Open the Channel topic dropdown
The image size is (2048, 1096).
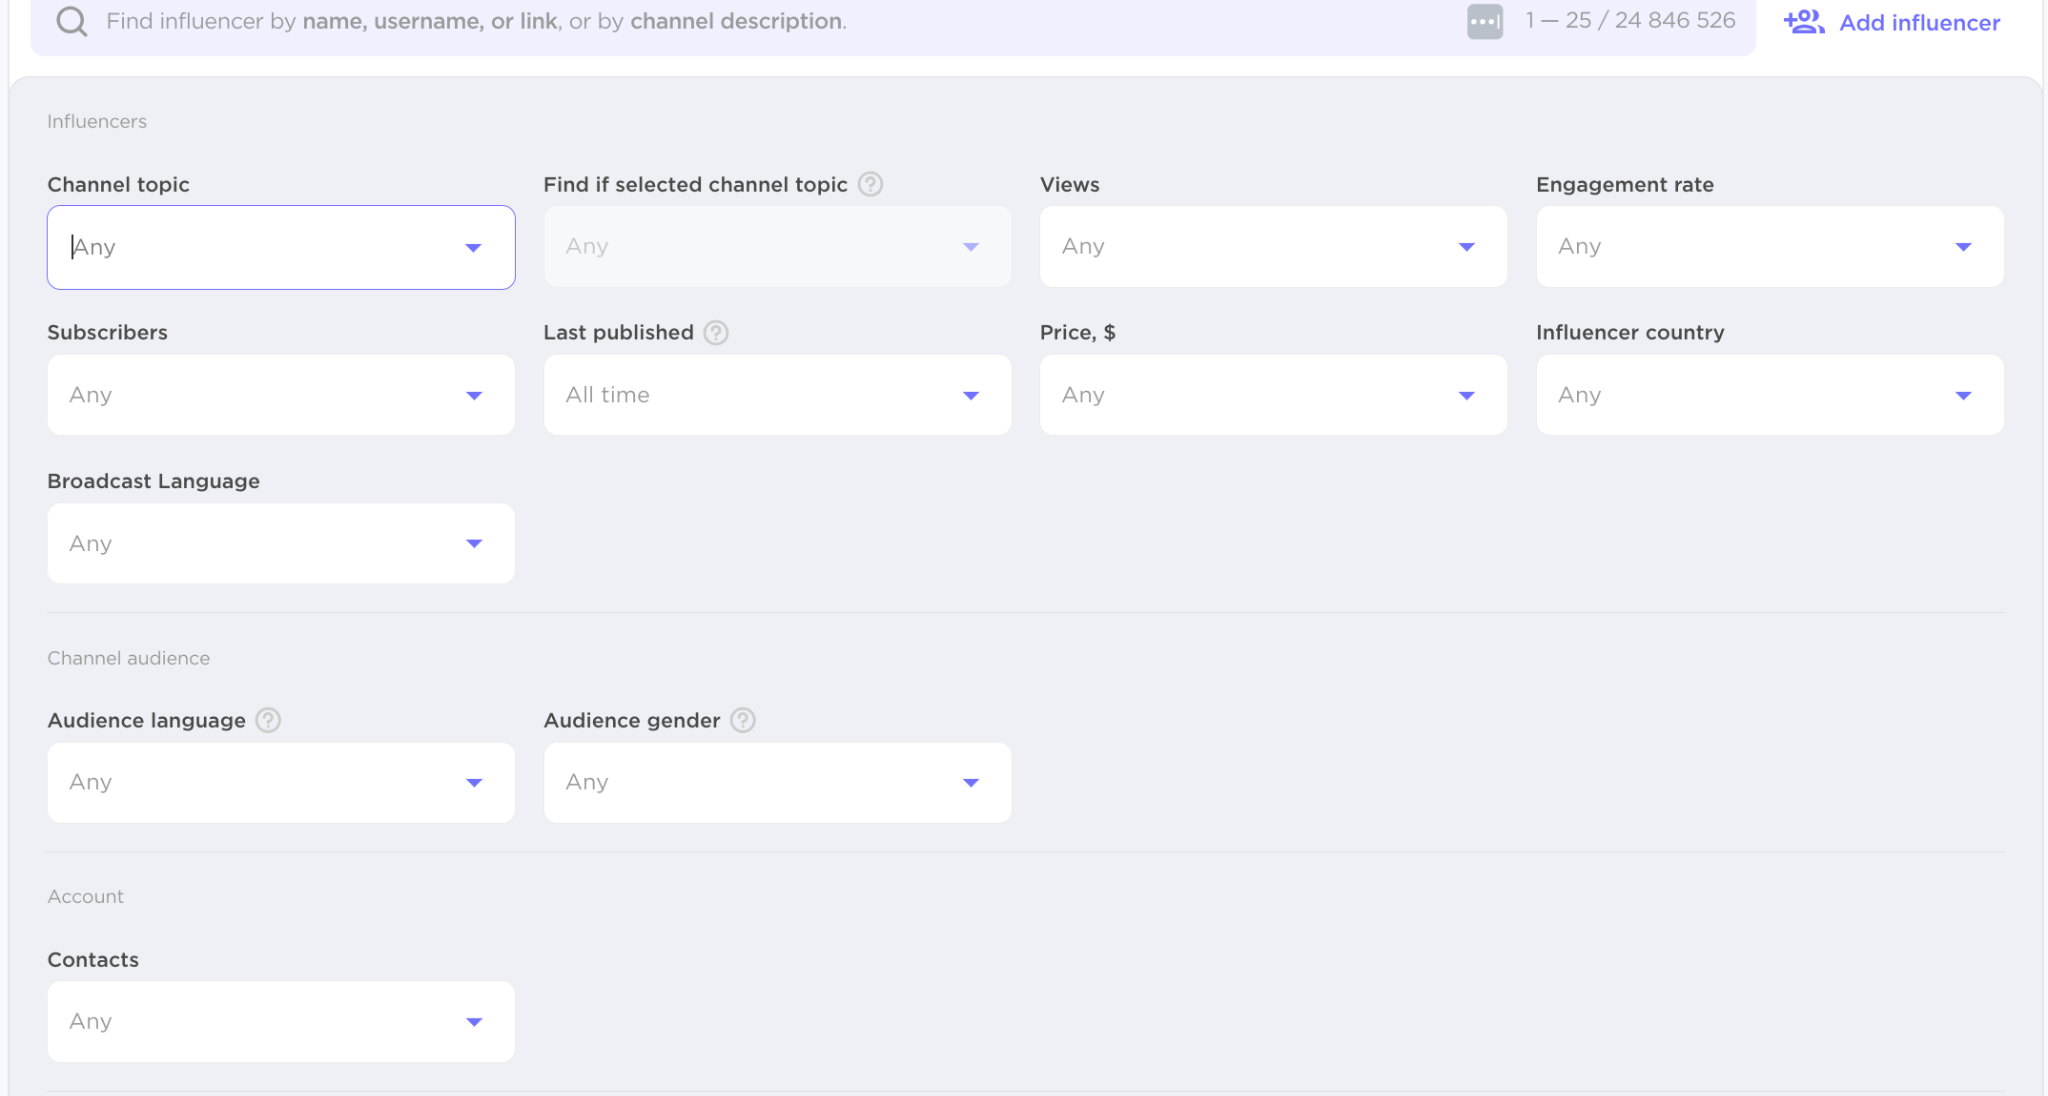(x=281, y=247)
